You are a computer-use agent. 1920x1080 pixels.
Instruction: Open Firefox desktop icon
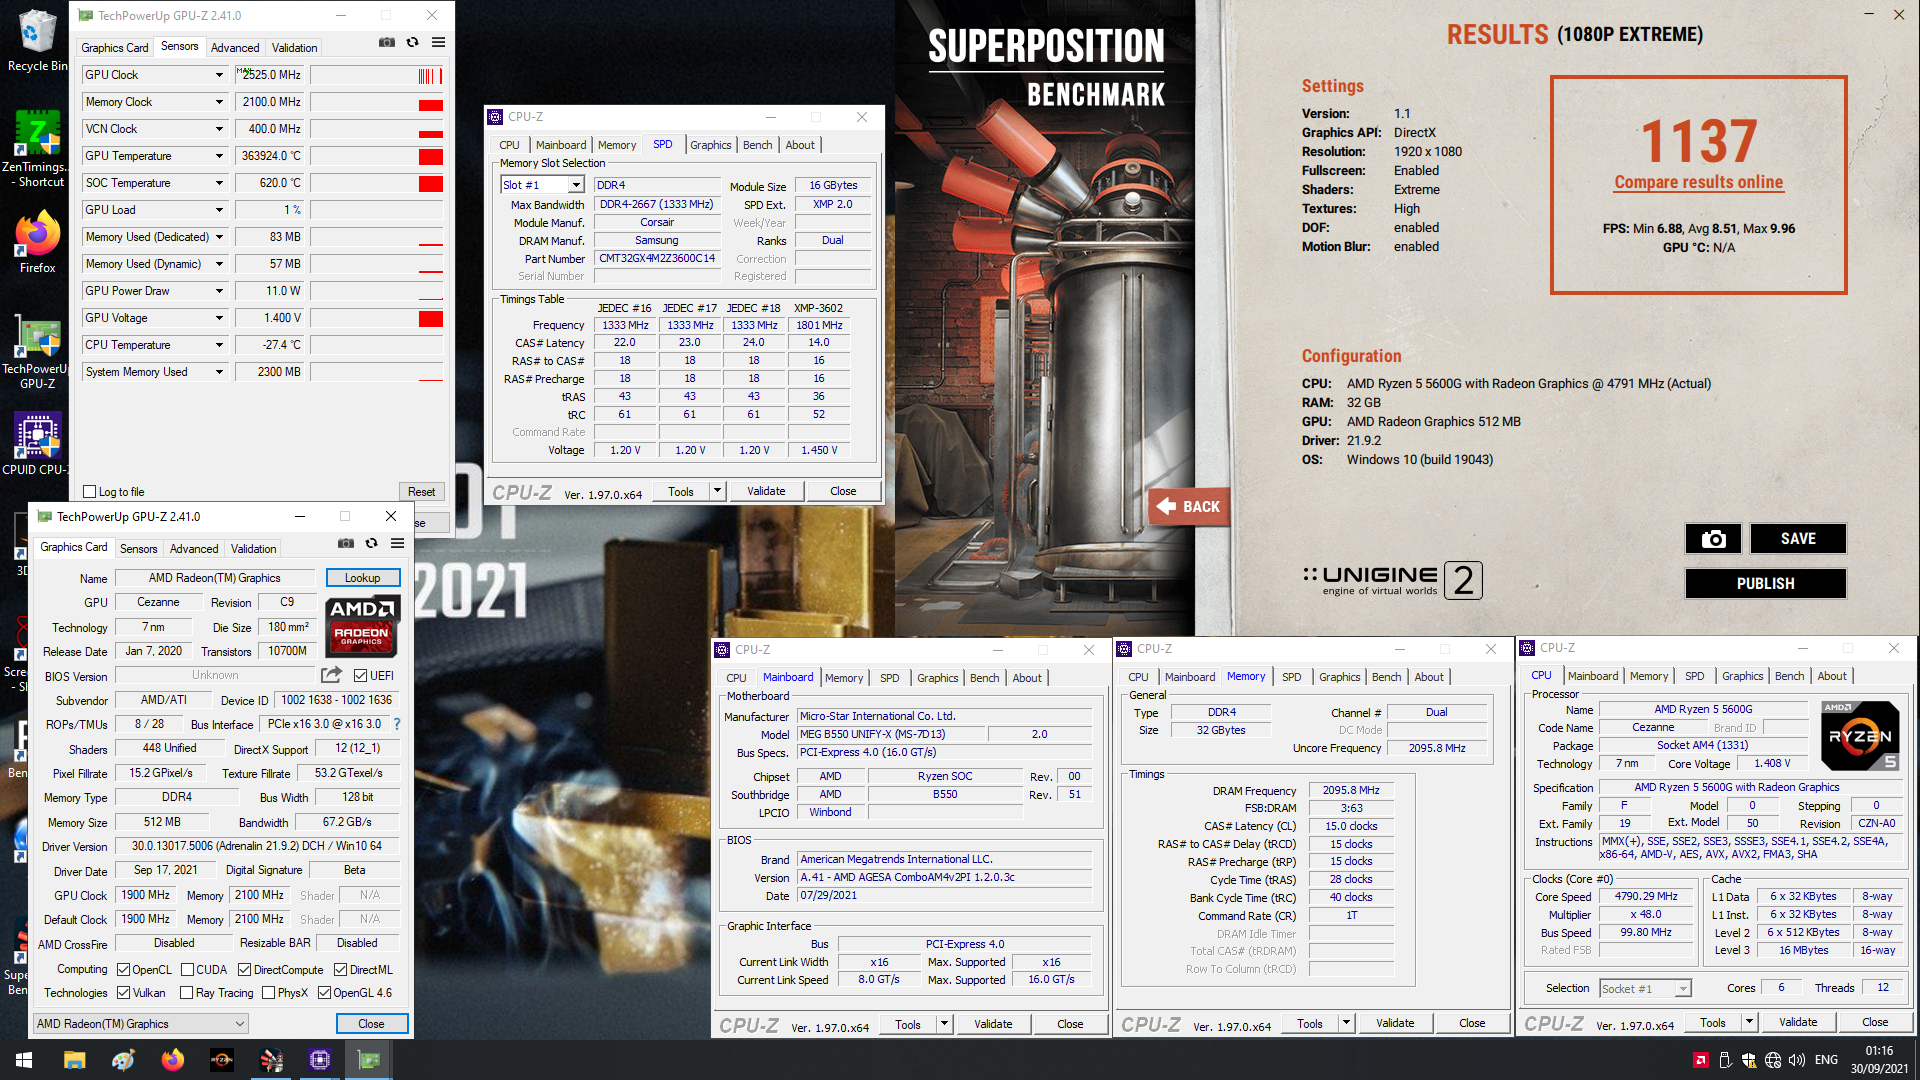38,242
